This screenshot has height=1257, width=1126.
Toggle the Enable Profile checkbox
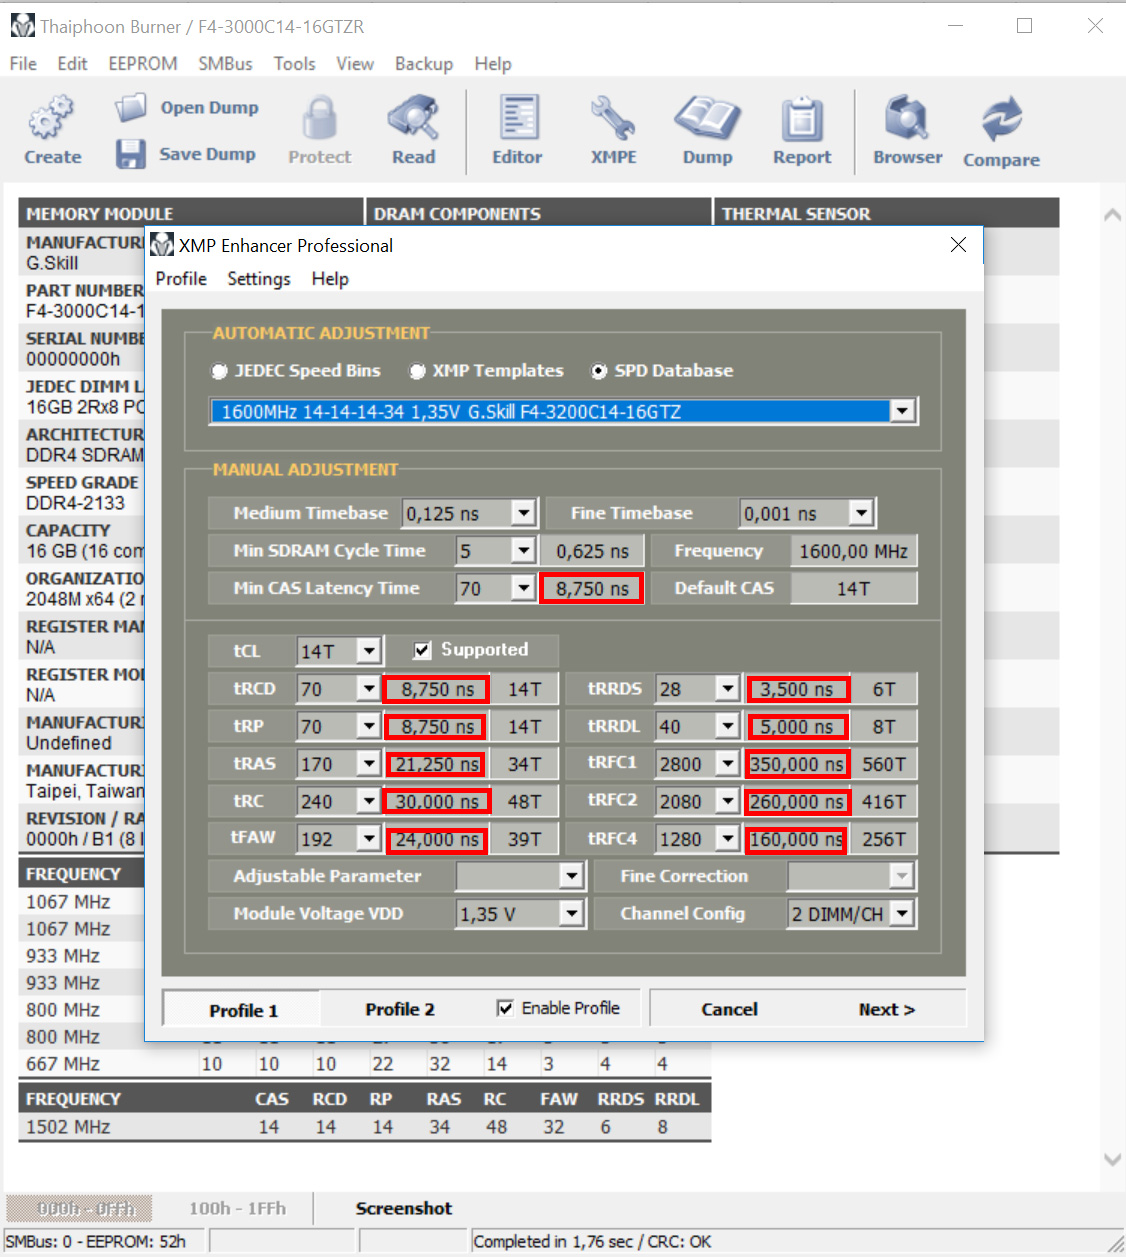[505, 1008]
